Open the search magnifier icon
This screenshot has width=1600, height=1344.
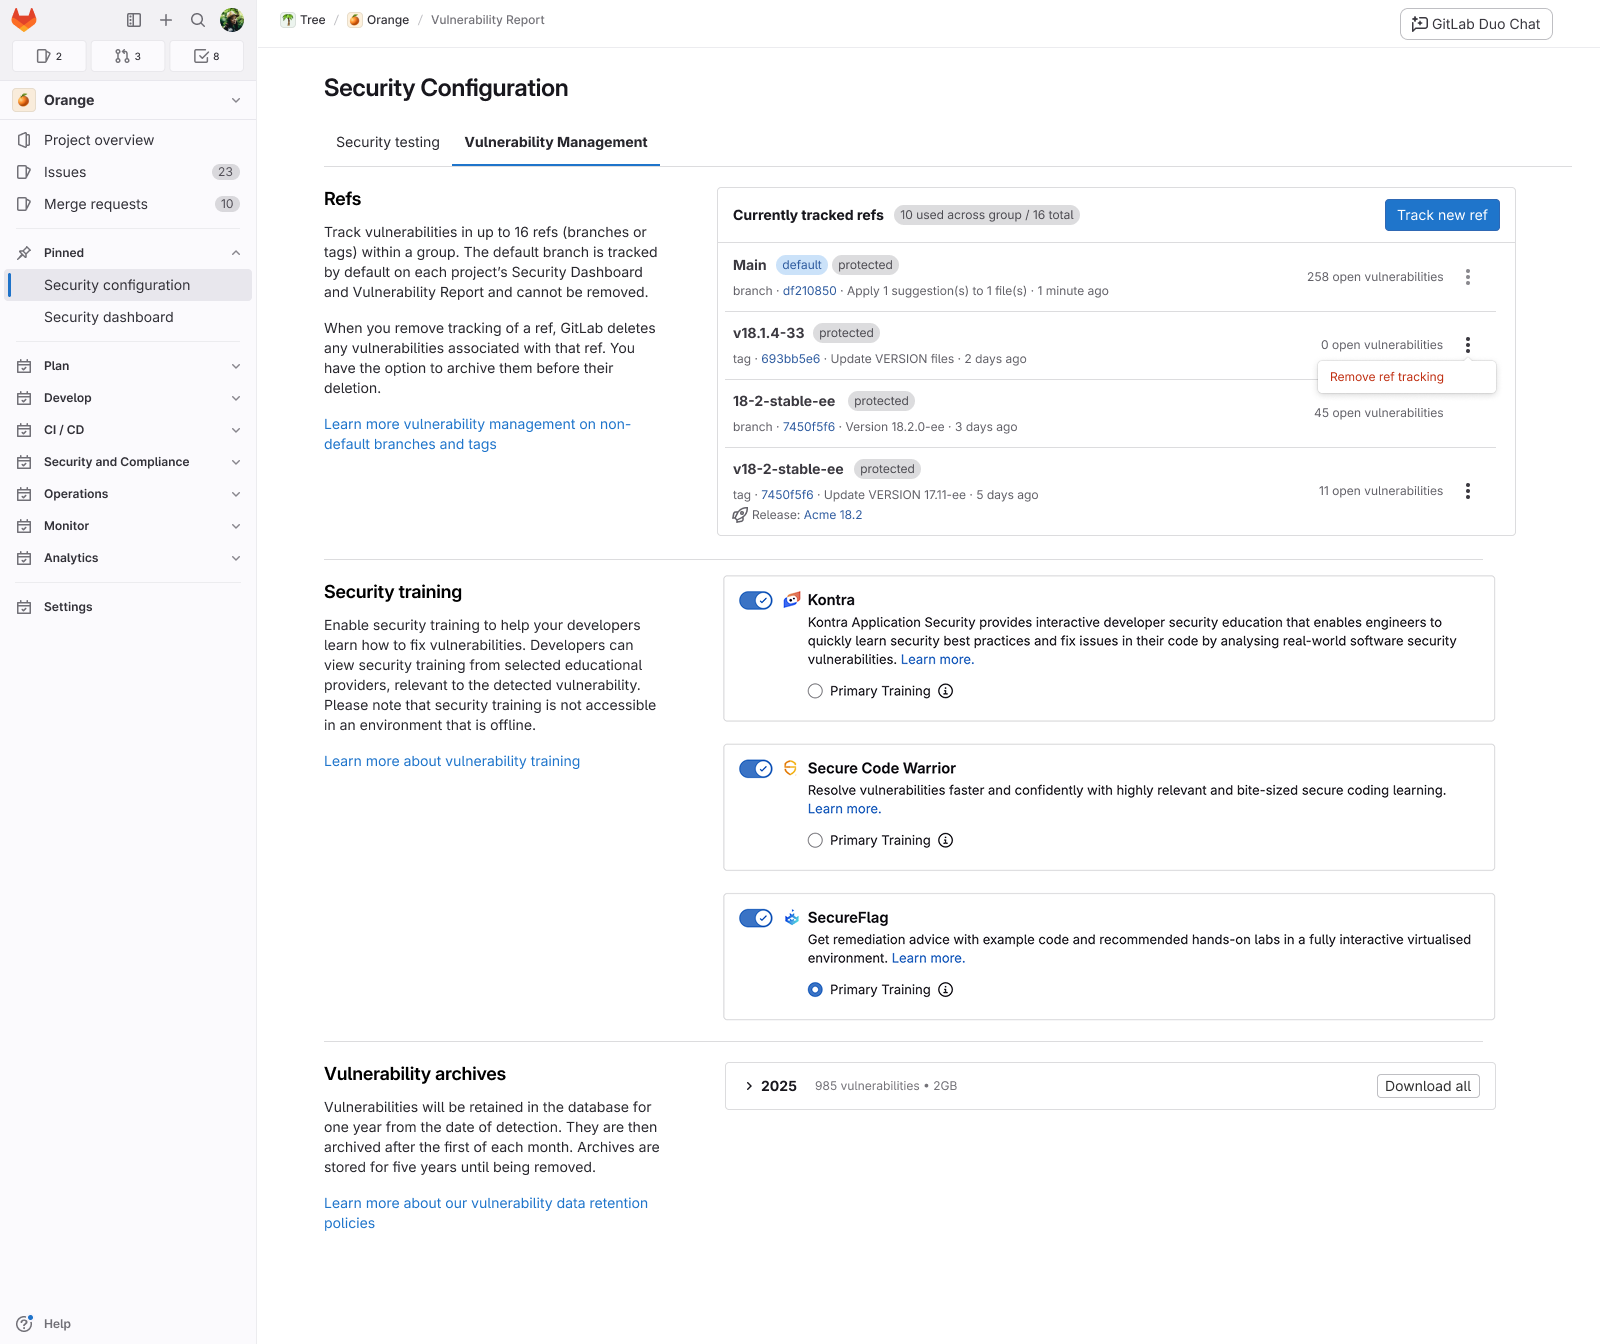(198, 20)
